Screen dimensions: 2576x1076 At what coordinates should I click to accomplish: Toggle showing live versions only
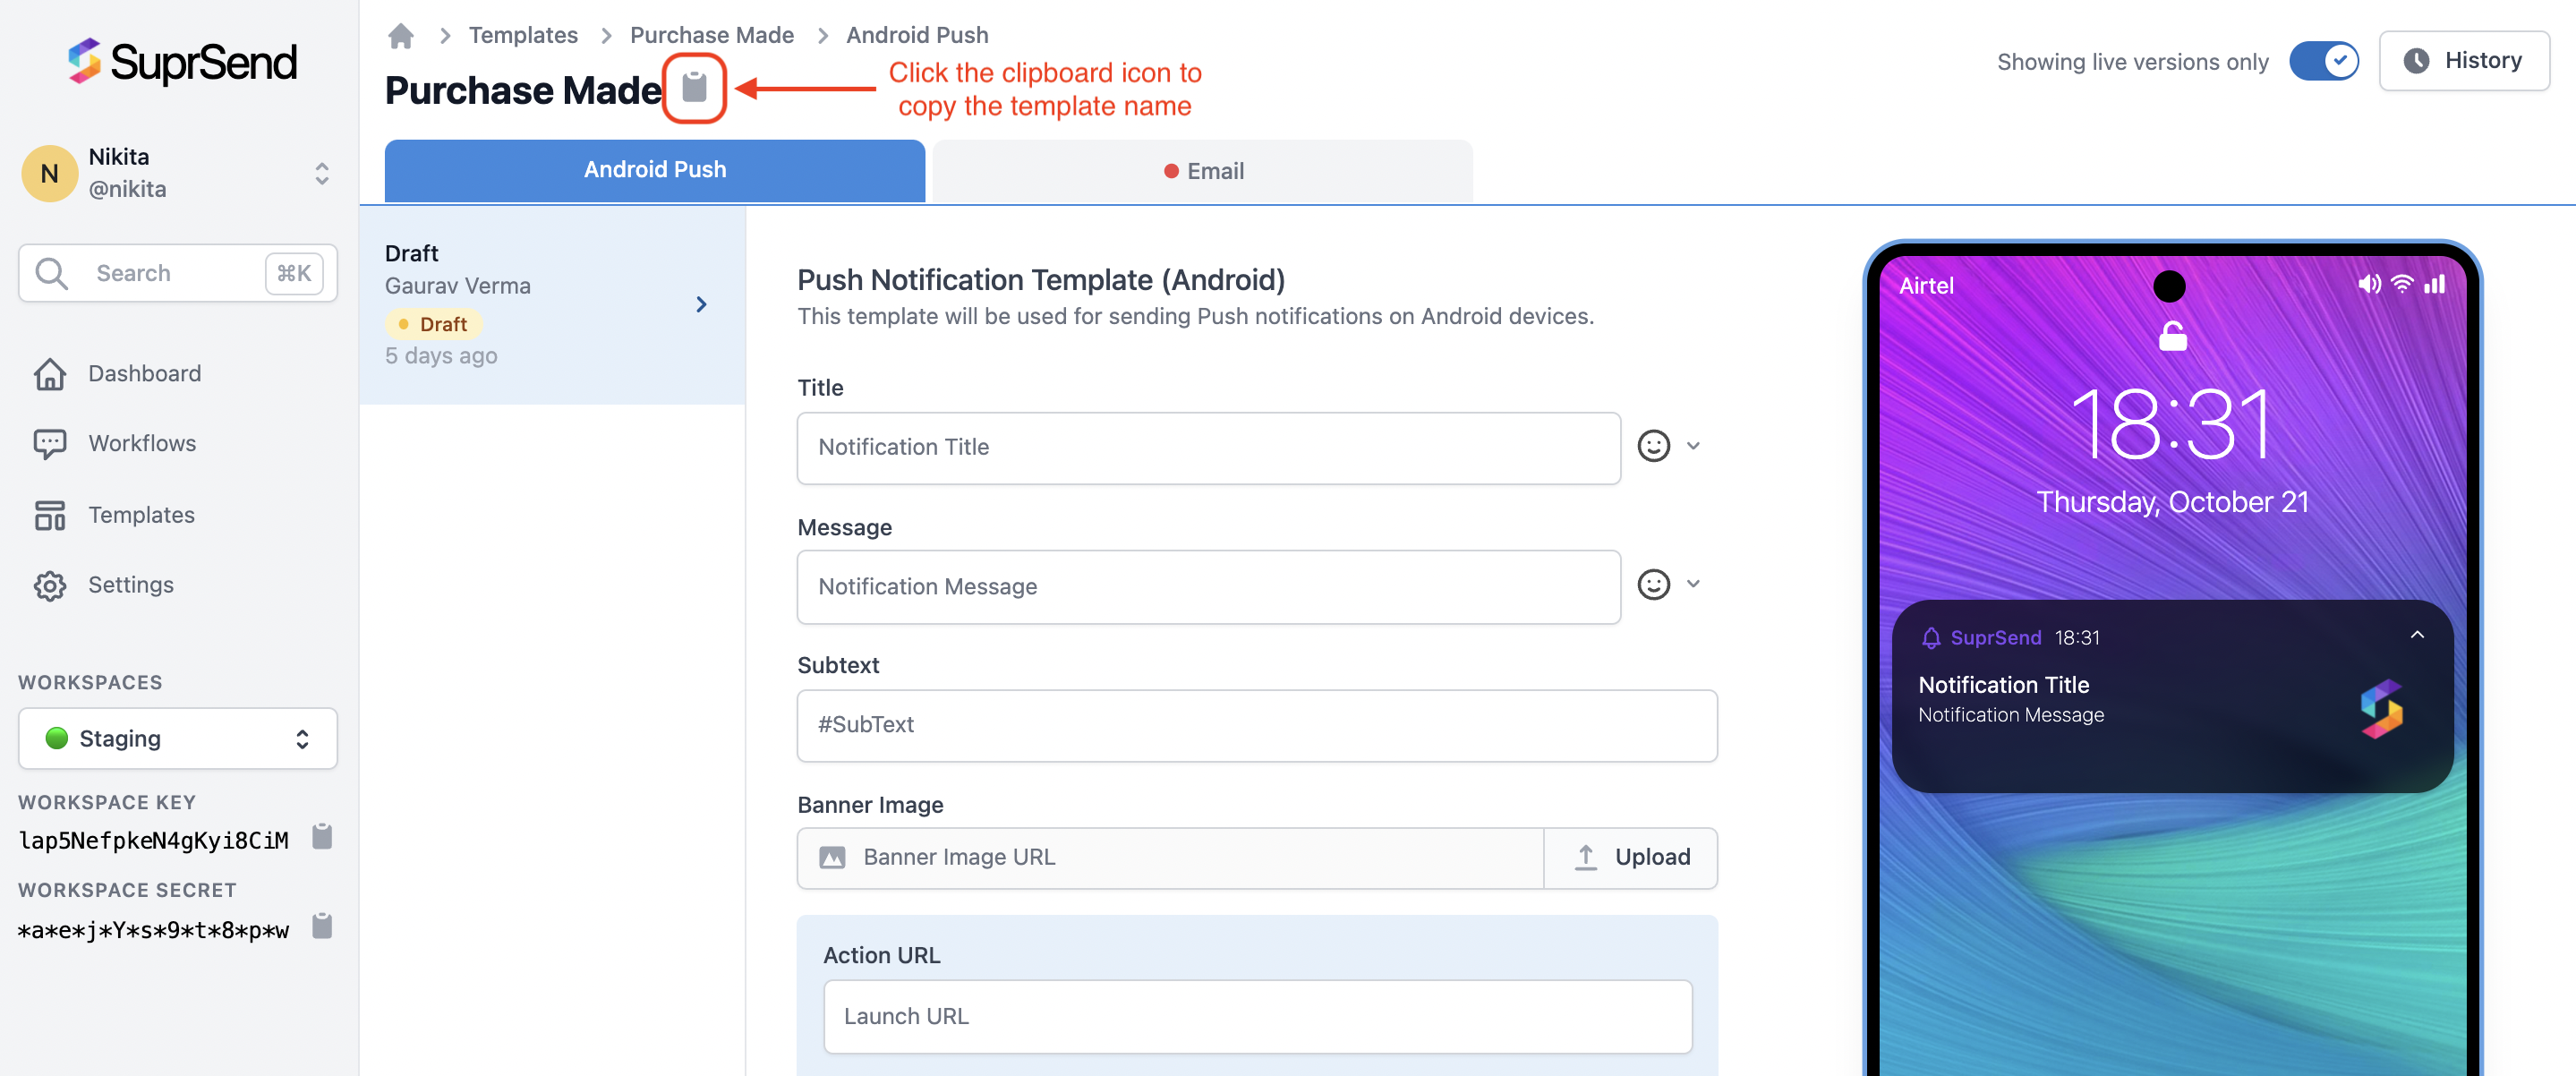pyautogui.click(x=2323, y=61)
